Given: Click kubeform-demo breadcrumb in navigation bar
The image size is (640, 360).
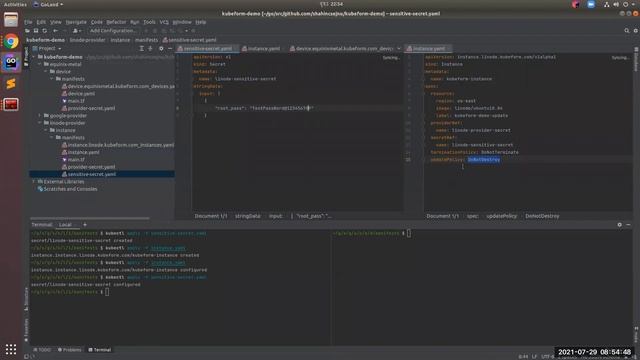Looking at the screenshot, I should [45, 40].
